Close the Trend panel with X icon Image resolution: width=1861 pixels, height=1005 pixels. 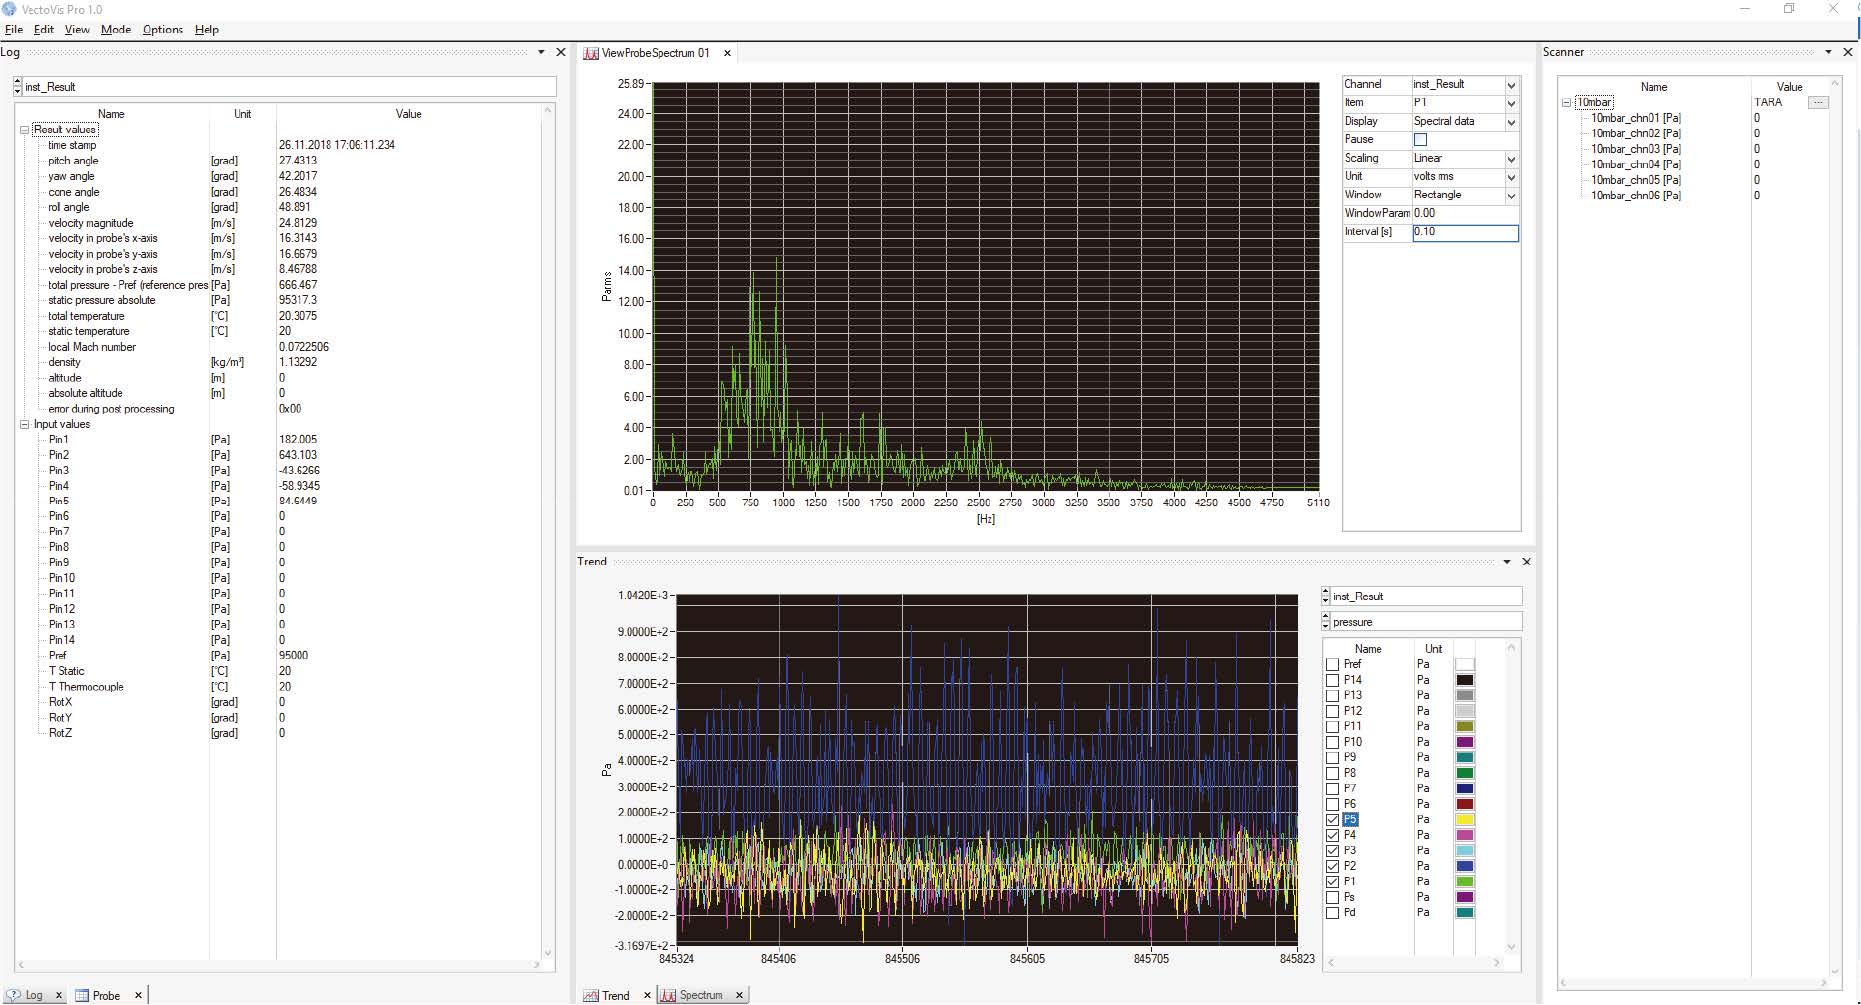point(1526,562)
